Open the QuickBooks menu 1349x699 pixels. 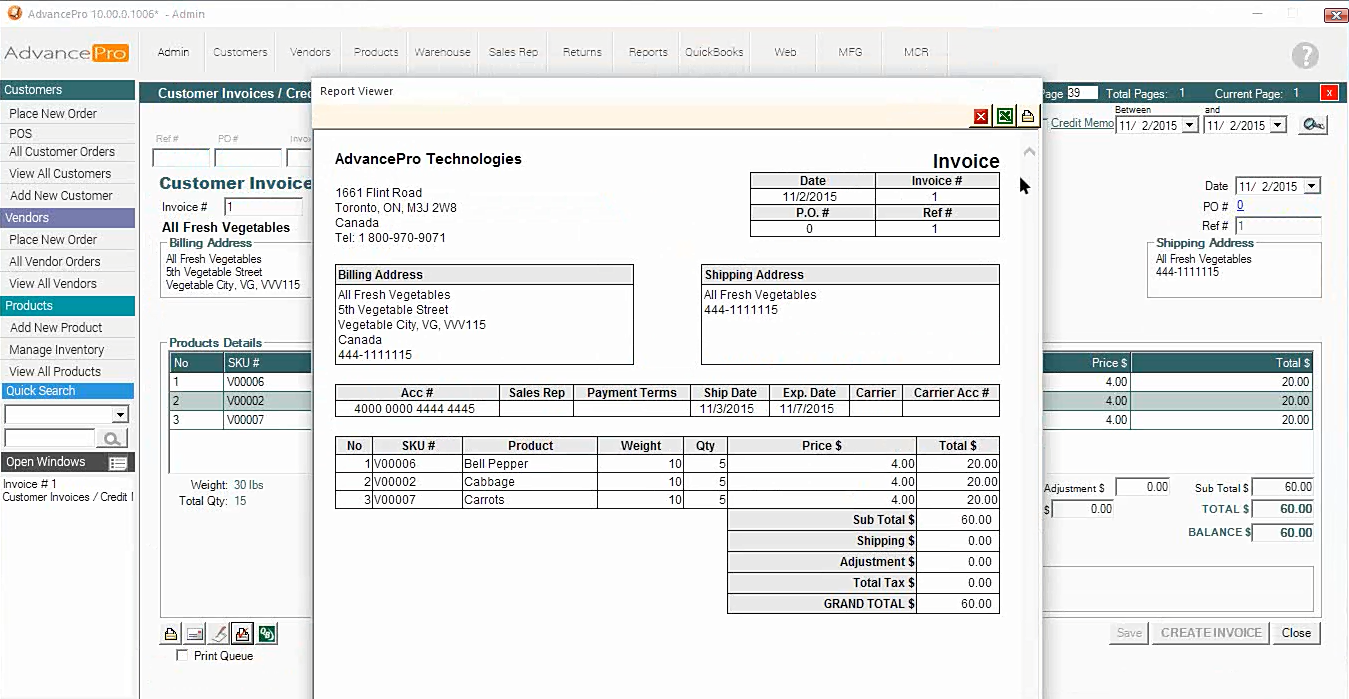tap(714, 52)
